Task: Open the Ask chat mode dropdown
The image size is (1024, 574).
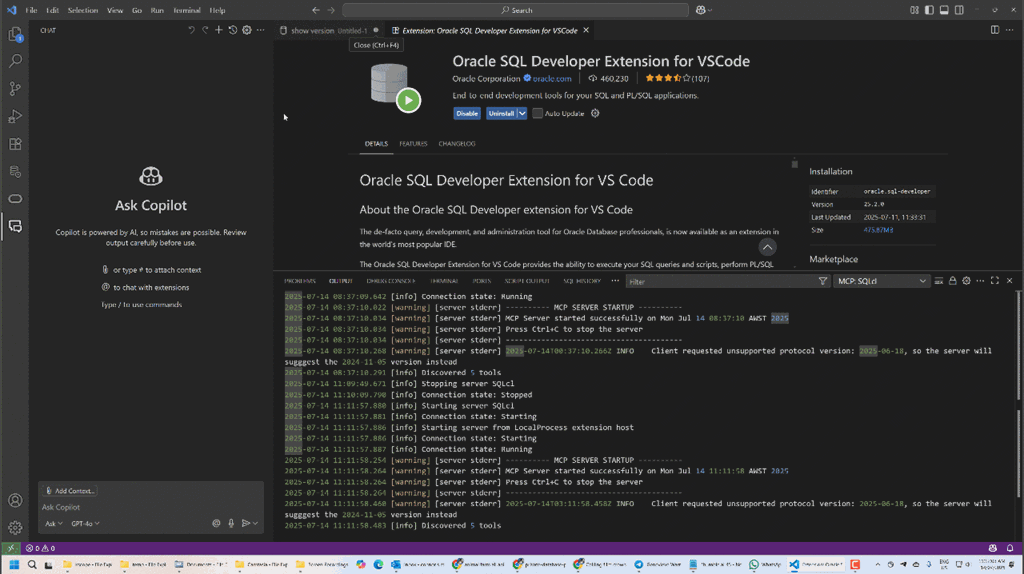Action: point(54,523)
